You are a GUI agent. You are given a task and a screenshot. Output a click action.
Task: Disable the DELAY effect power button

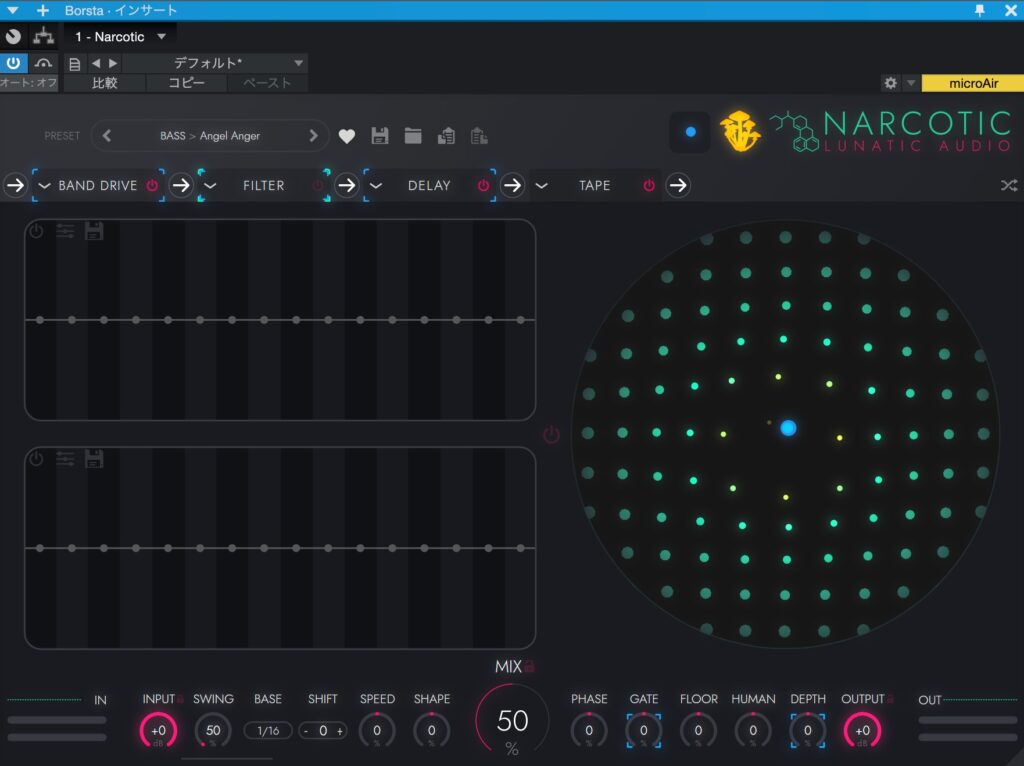483,185
